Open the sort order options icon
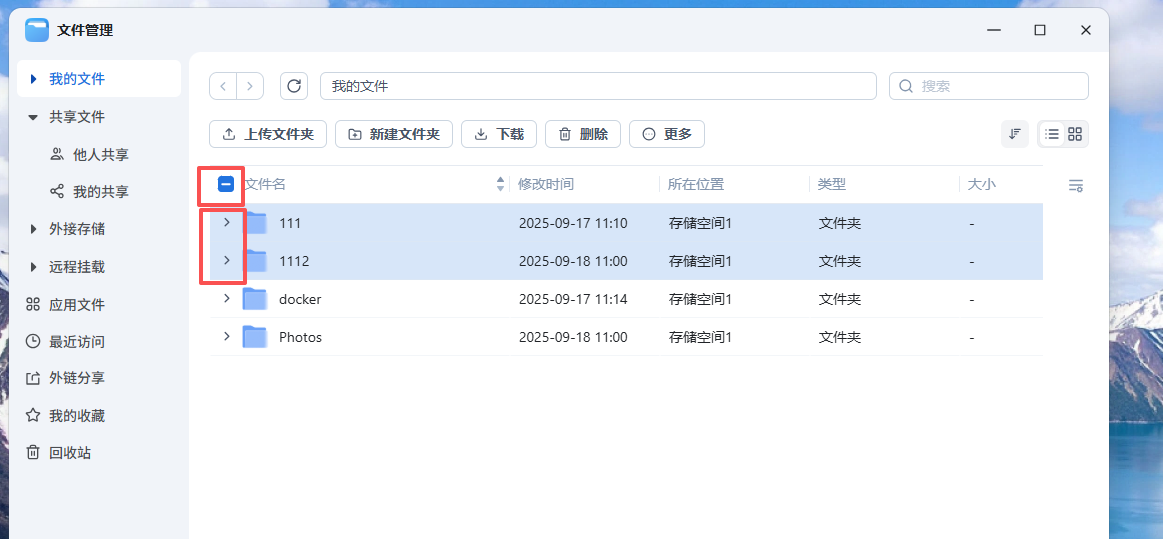 pyautogui.click(x=1015, y=134)
